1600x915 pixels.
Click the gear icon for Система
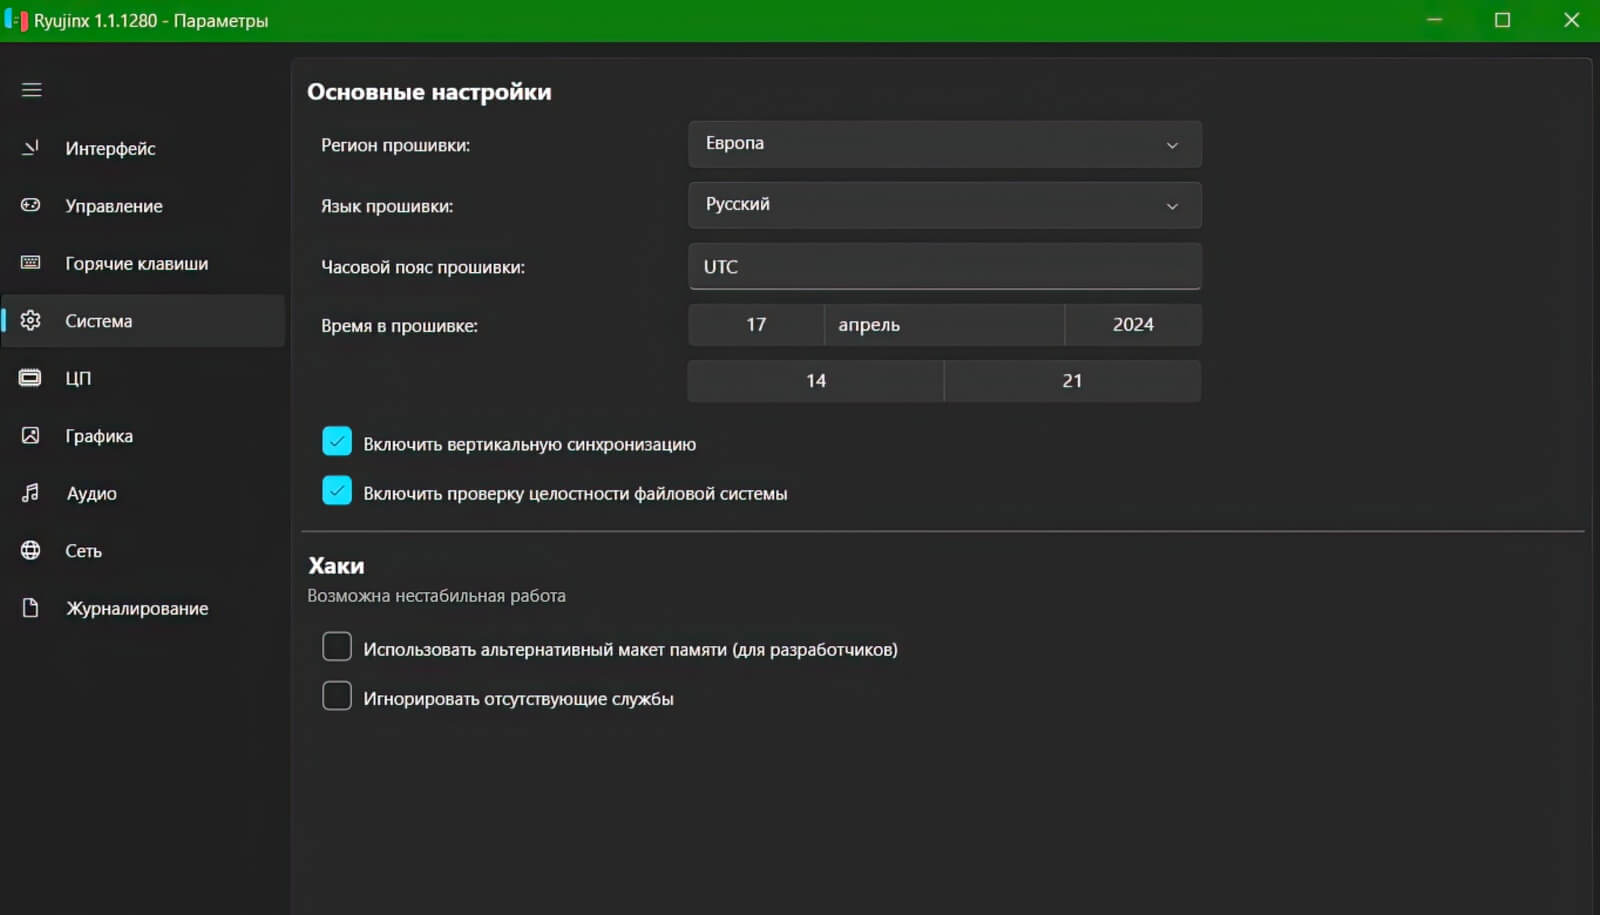pyautogui.click(x=31, y=320)
